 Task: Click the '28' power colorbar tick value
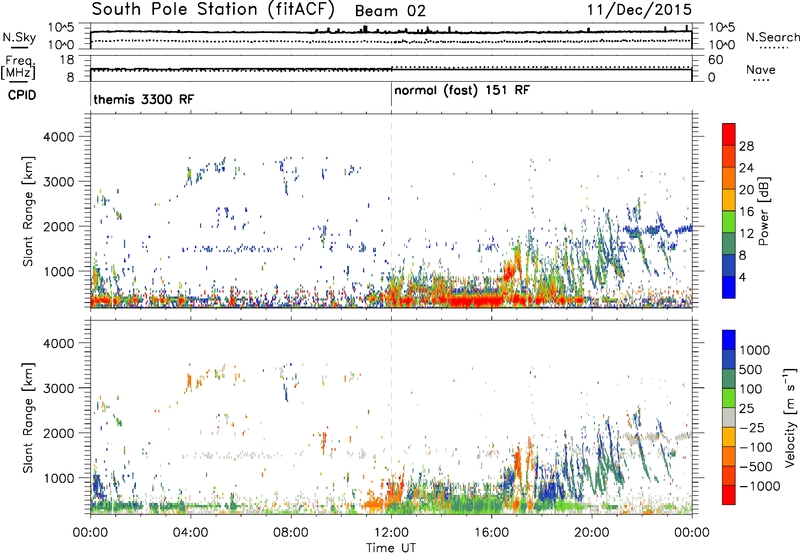click(x=746, y=146)
